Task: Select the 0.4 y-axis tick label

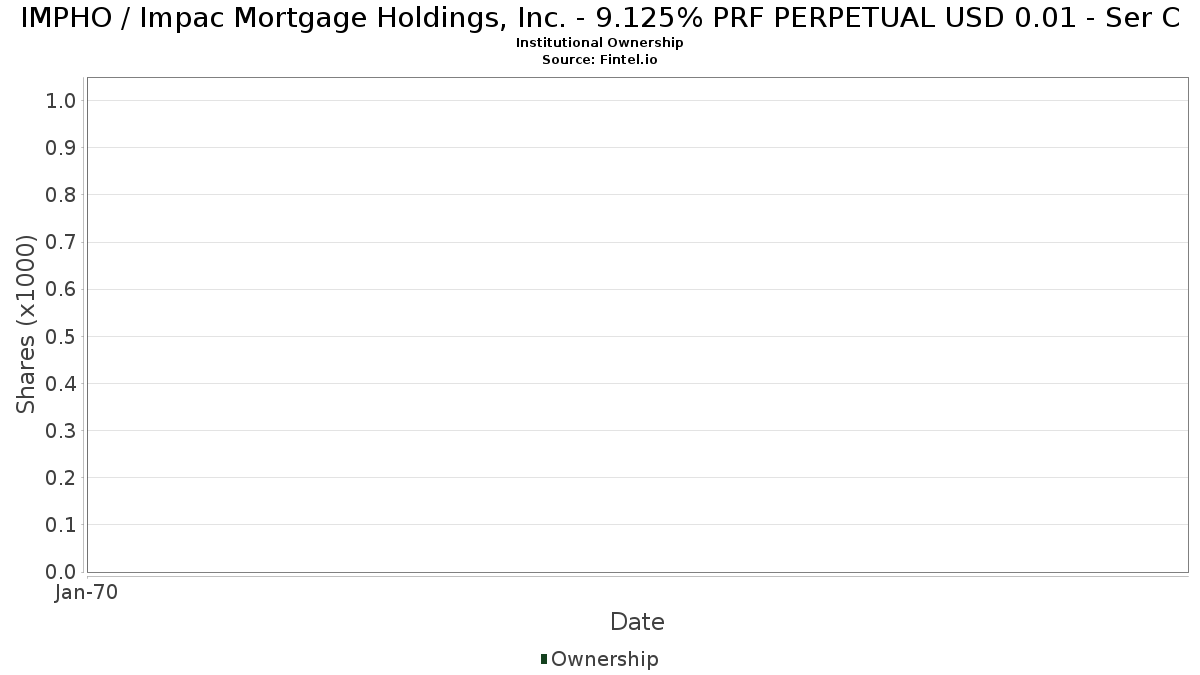Action: (60, 383)
